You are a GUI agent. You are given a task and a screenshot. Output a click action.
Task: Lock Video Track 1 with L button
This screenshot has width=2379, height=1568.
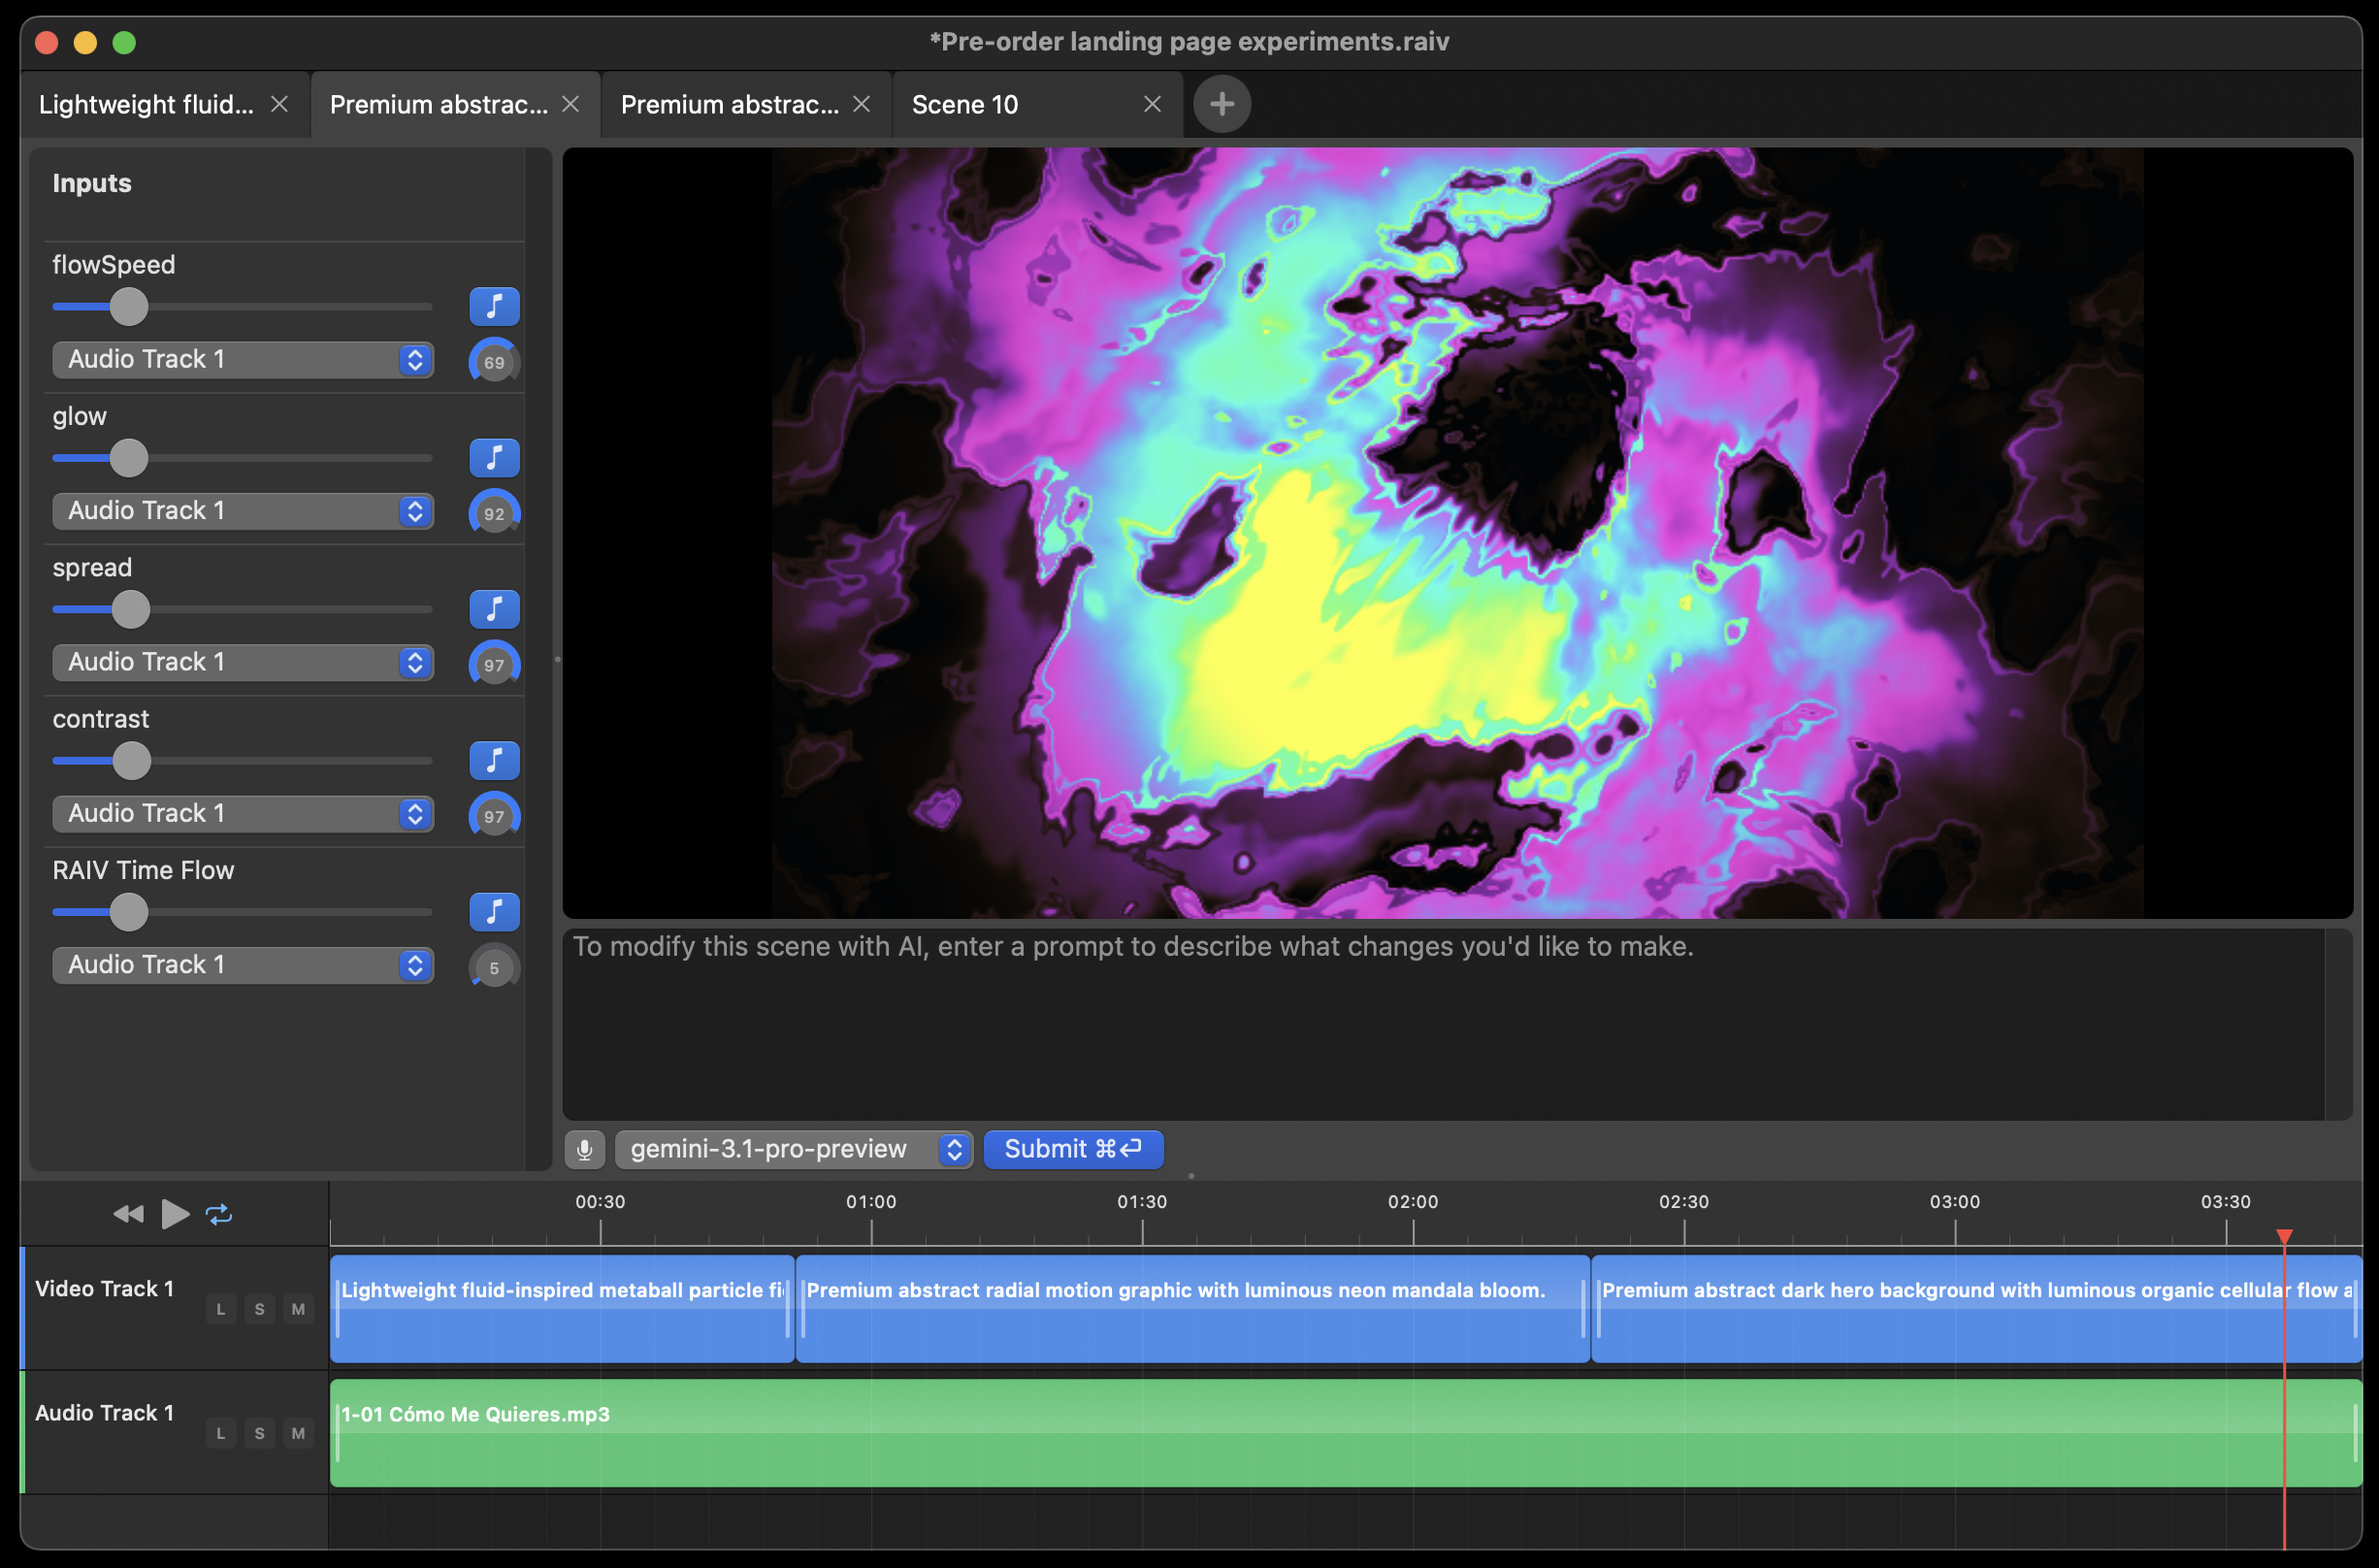coord(221,1309)
